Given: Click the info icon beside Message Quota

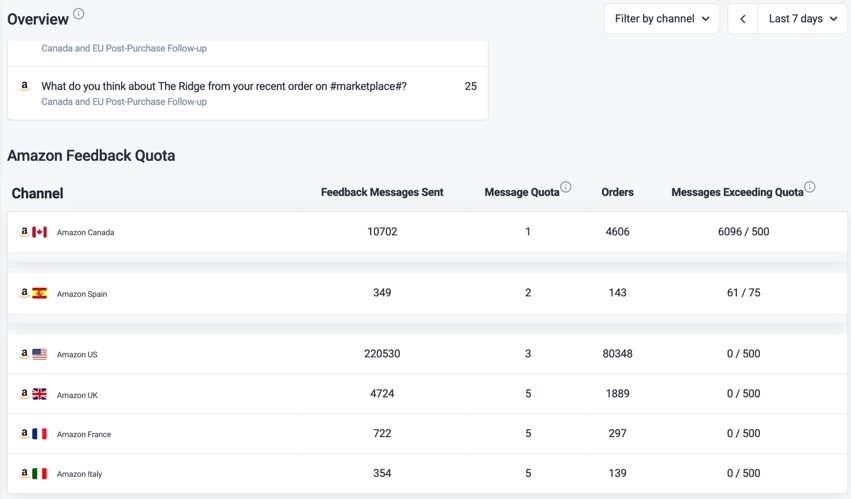Looking at the screenshot, I should (x=566, y=187).
